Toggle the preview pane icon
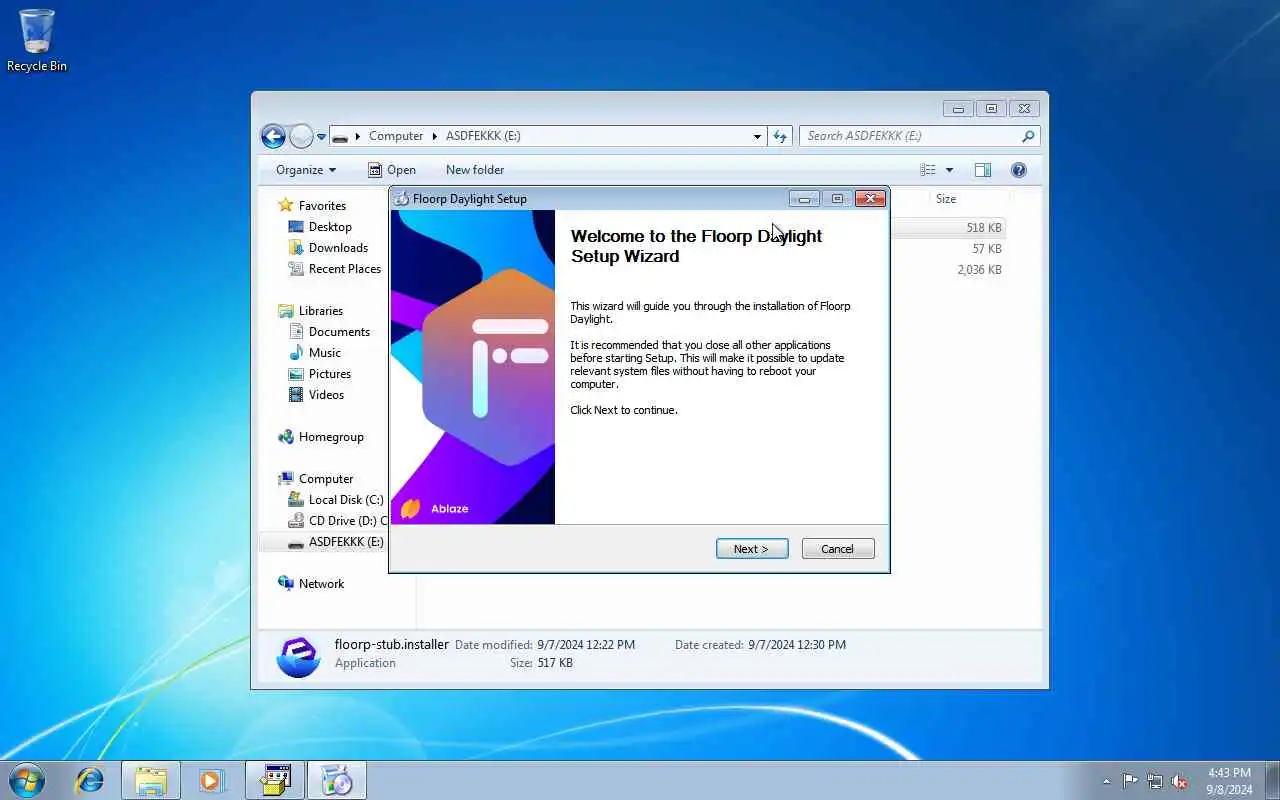Image resolution: width=1280 pixels, height=800 pixels. pyautogui.click(x=983, y=170)
